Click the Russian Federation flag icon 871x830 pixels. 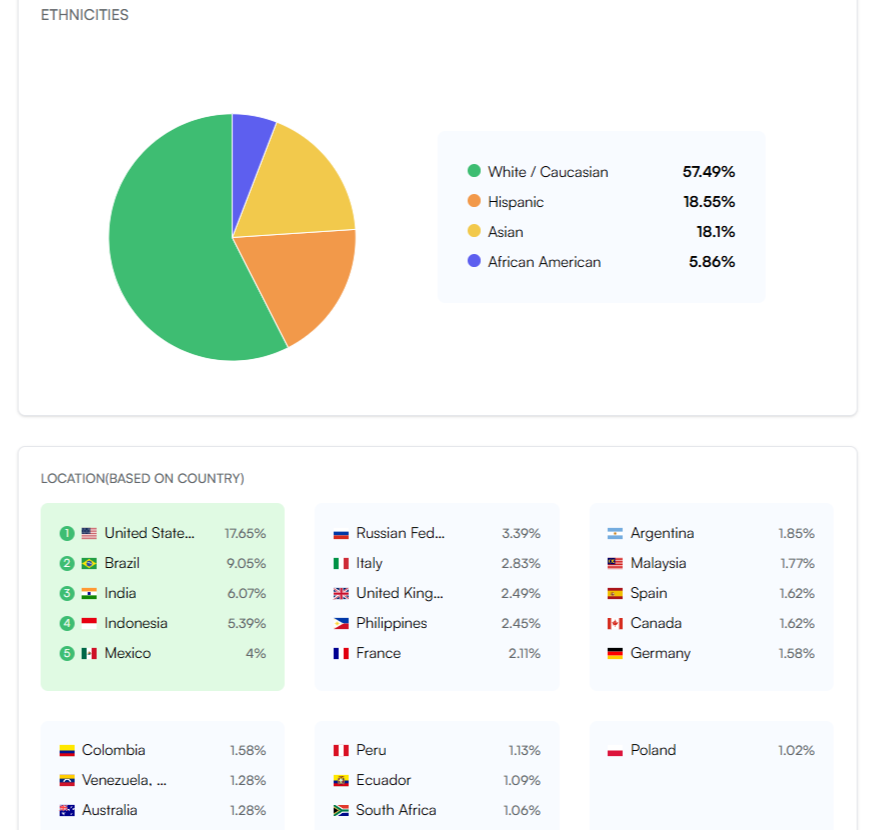click(341, 533)
